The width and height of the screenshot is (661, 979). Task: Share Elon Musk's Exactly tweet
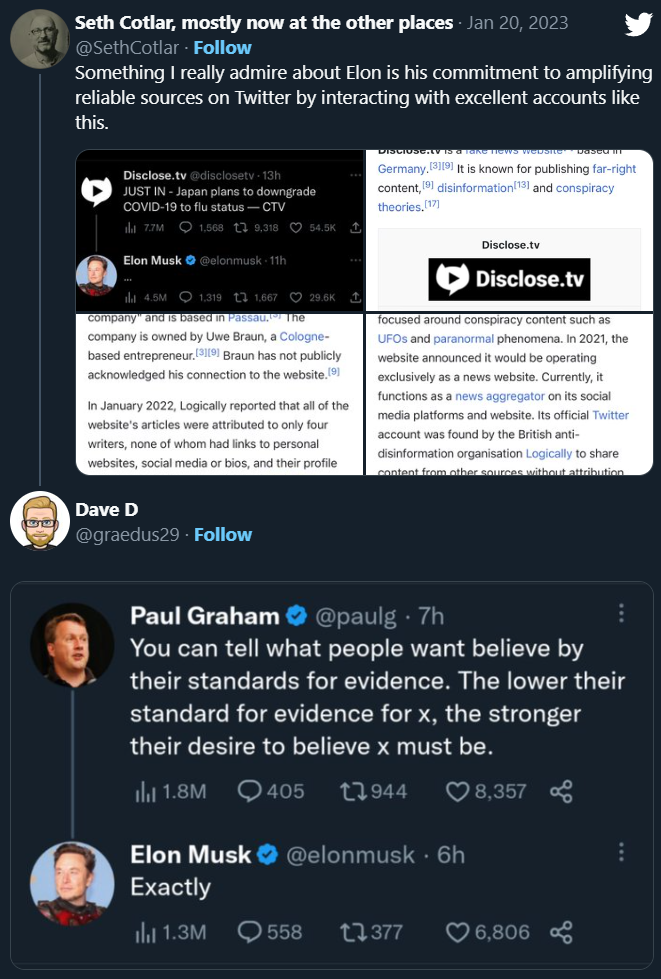(561, 931)
